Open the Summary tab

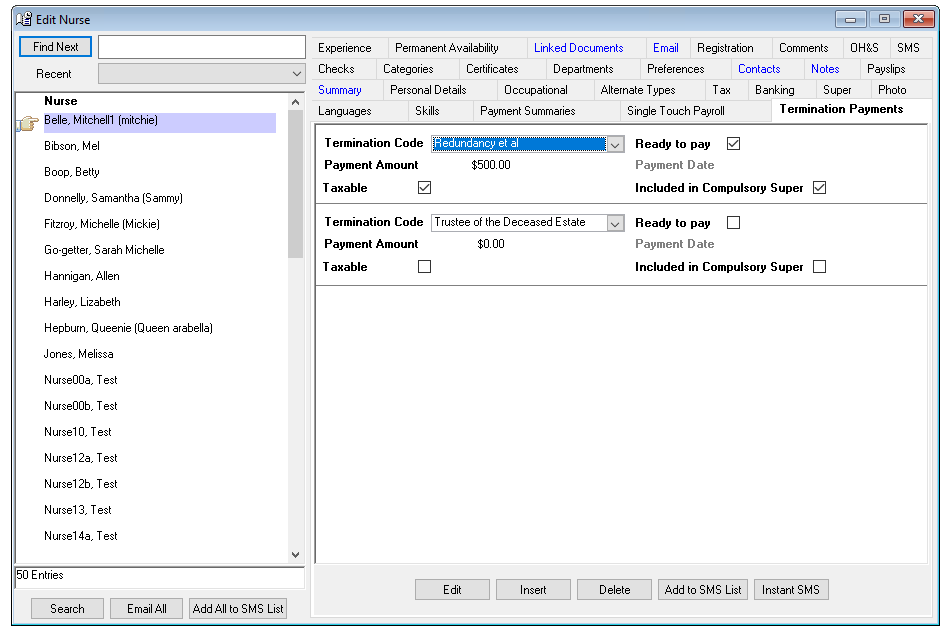(x=340, y=90)
